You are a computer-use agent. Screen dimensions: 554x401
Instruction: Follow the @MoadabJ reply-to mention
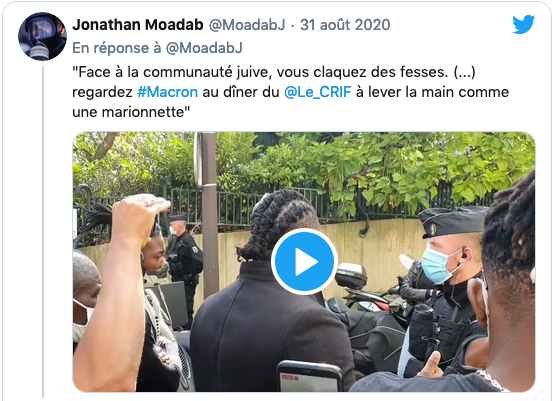pyautogui.click(x=204, y=48)
